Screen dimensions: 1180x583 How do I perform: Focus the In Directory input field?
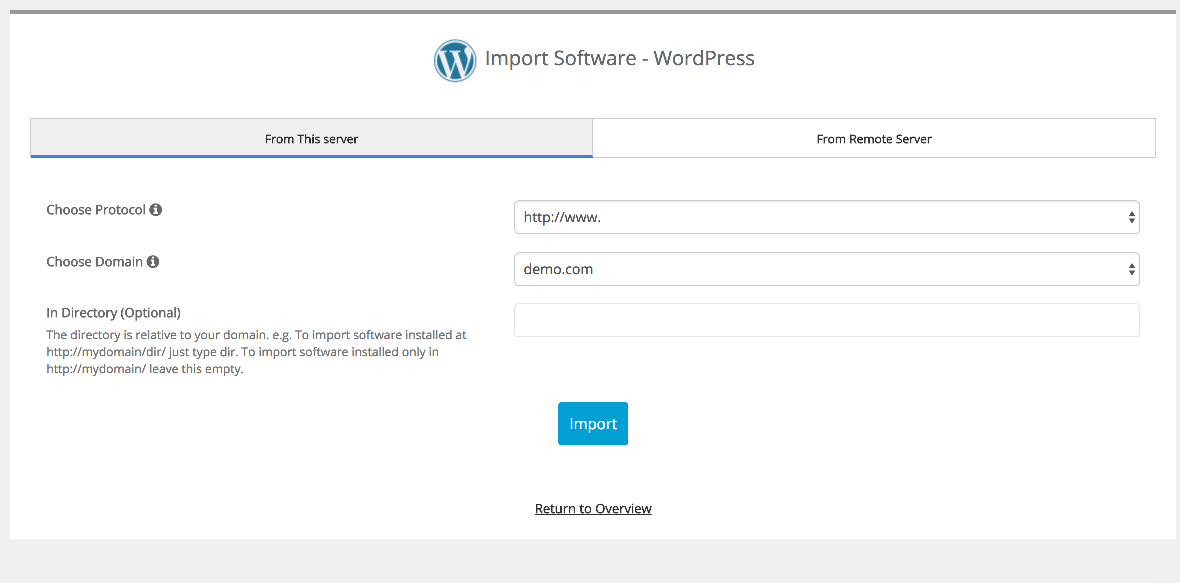point(826,320)
